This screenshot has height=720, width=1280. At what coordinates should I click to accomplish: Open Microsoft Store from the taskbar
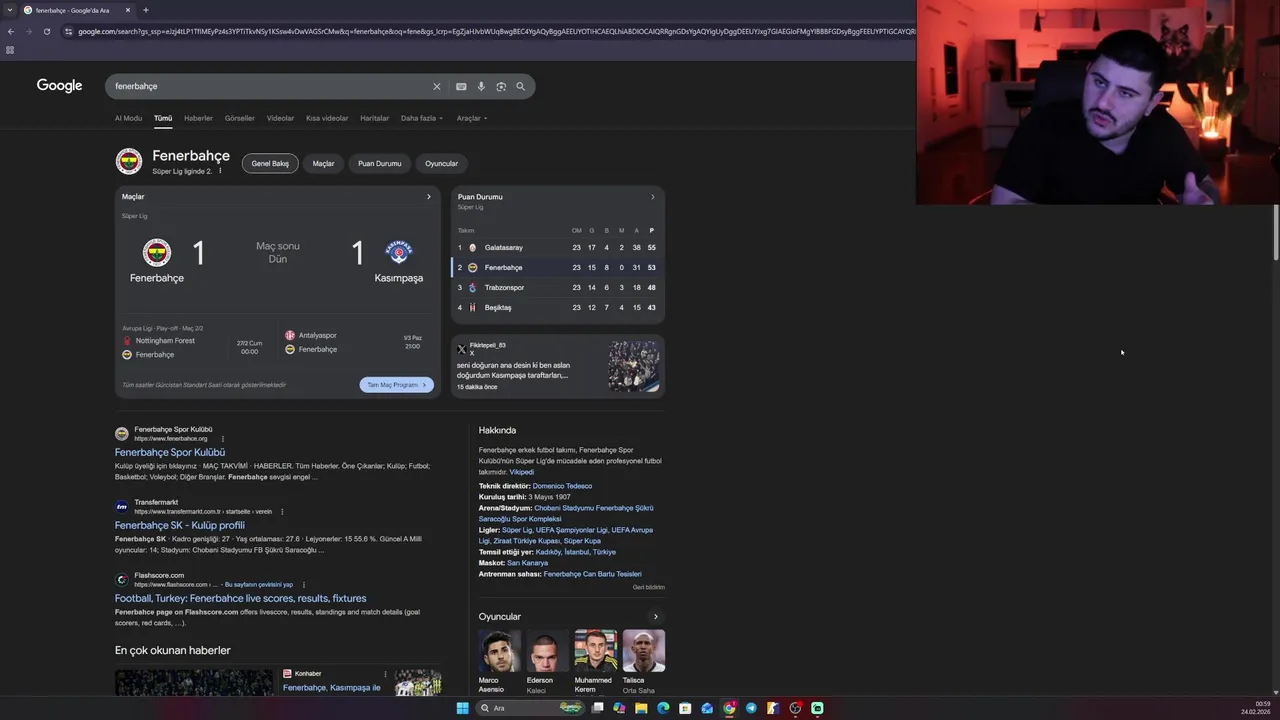pos(685,708)
